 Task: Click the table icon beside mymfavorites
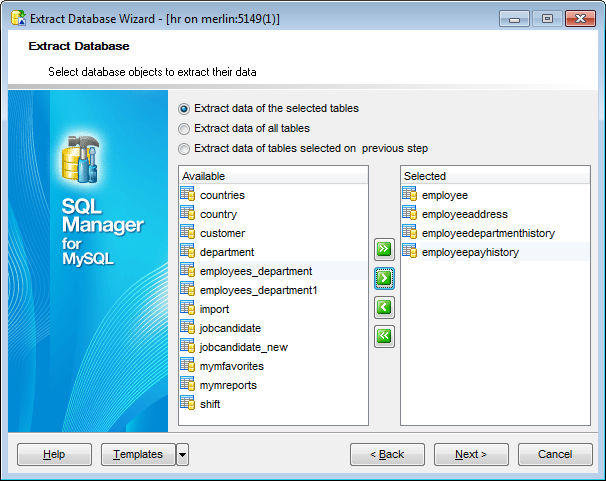(x=188, y=365)
